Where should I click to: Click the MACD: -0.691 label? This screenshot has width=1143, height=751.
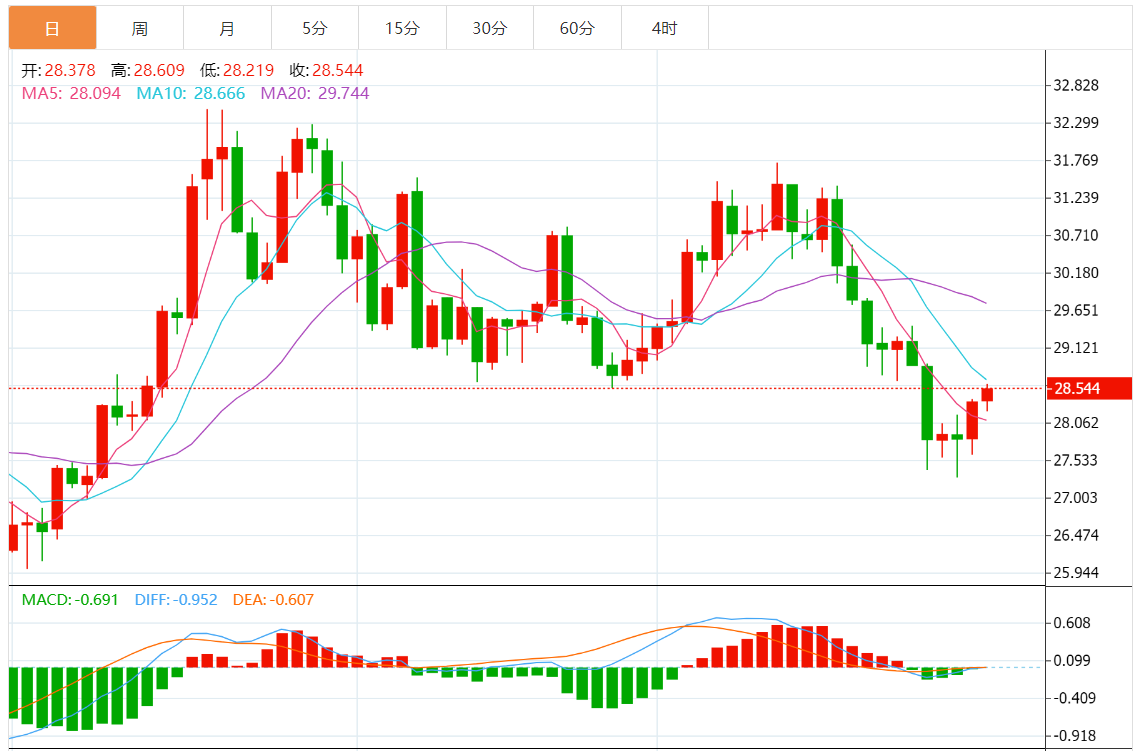[x=70, y=599]
